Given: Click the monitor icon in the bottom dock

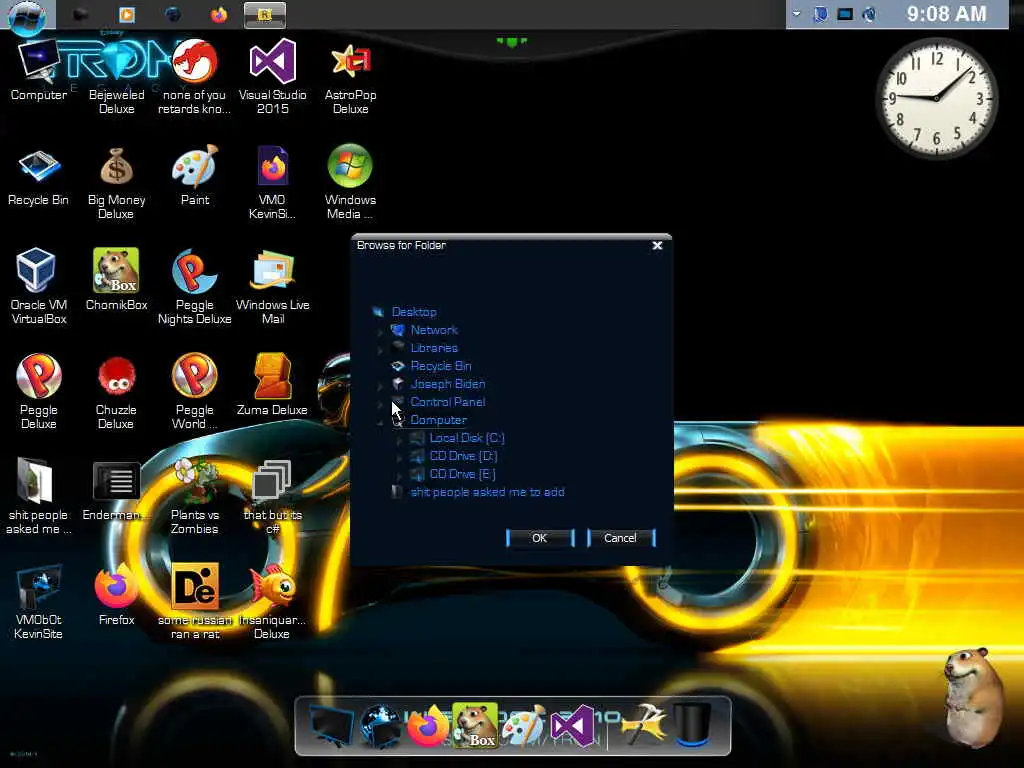Looking at the screenshot, I should 332,726.
